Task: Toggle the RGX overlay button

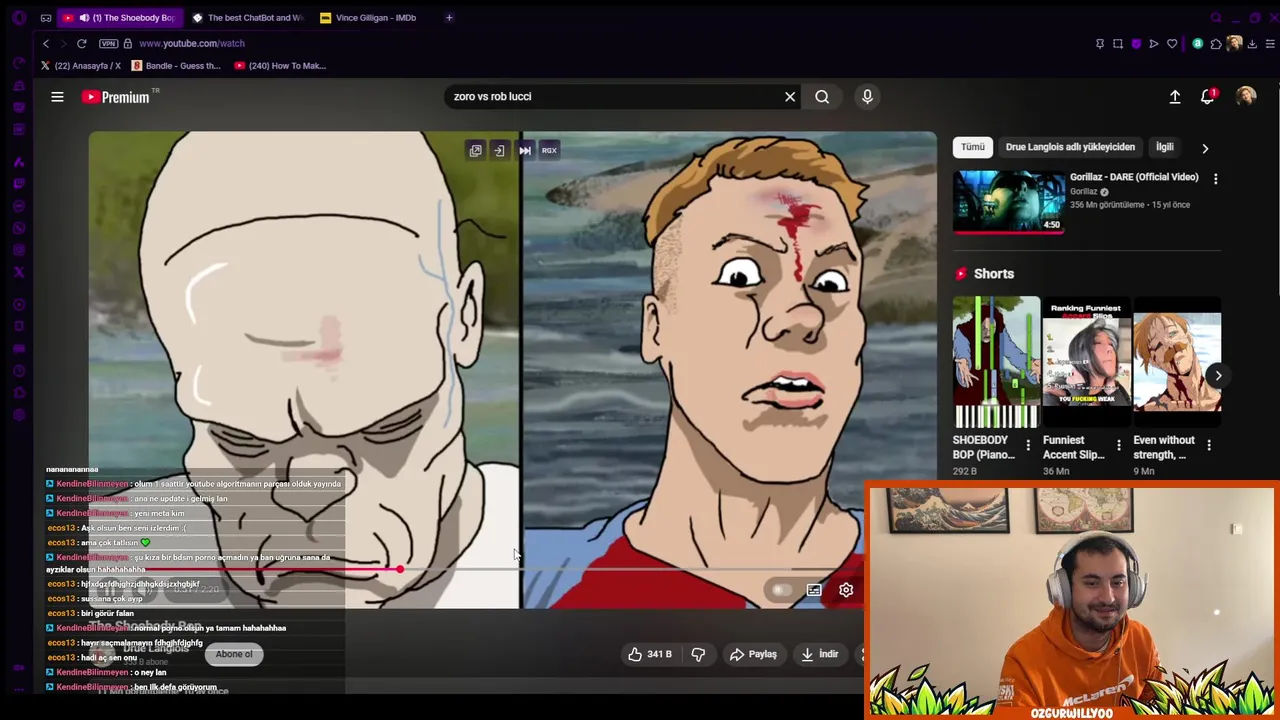Action: tap(549, 150)
